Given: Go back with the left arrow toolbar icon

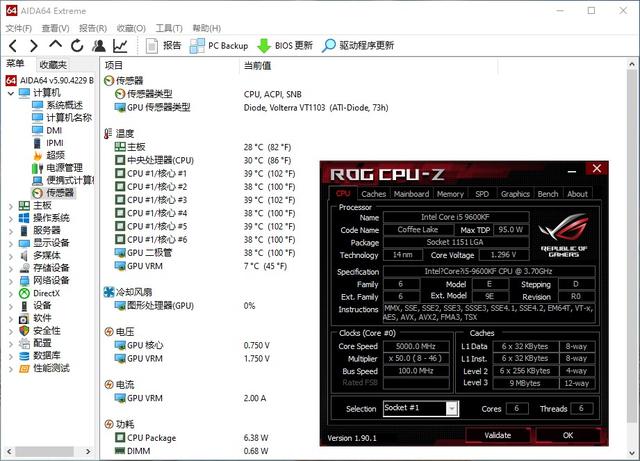Looking at the screenshot, I should (x=13, y=45).
